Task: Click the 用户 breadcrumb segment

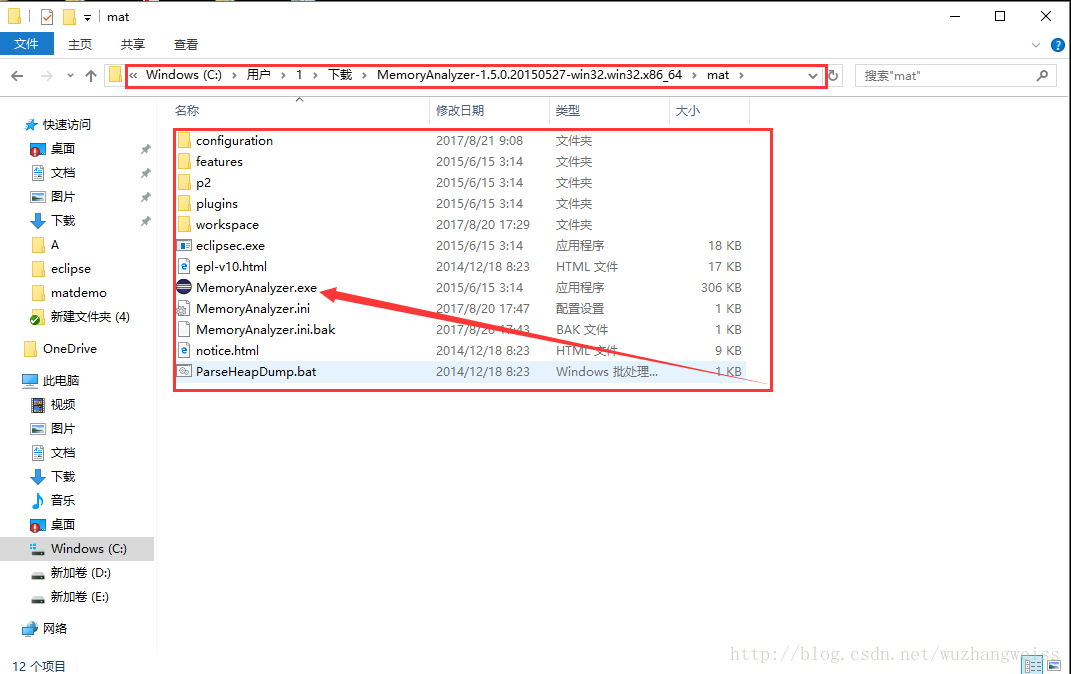Action: 258,75
